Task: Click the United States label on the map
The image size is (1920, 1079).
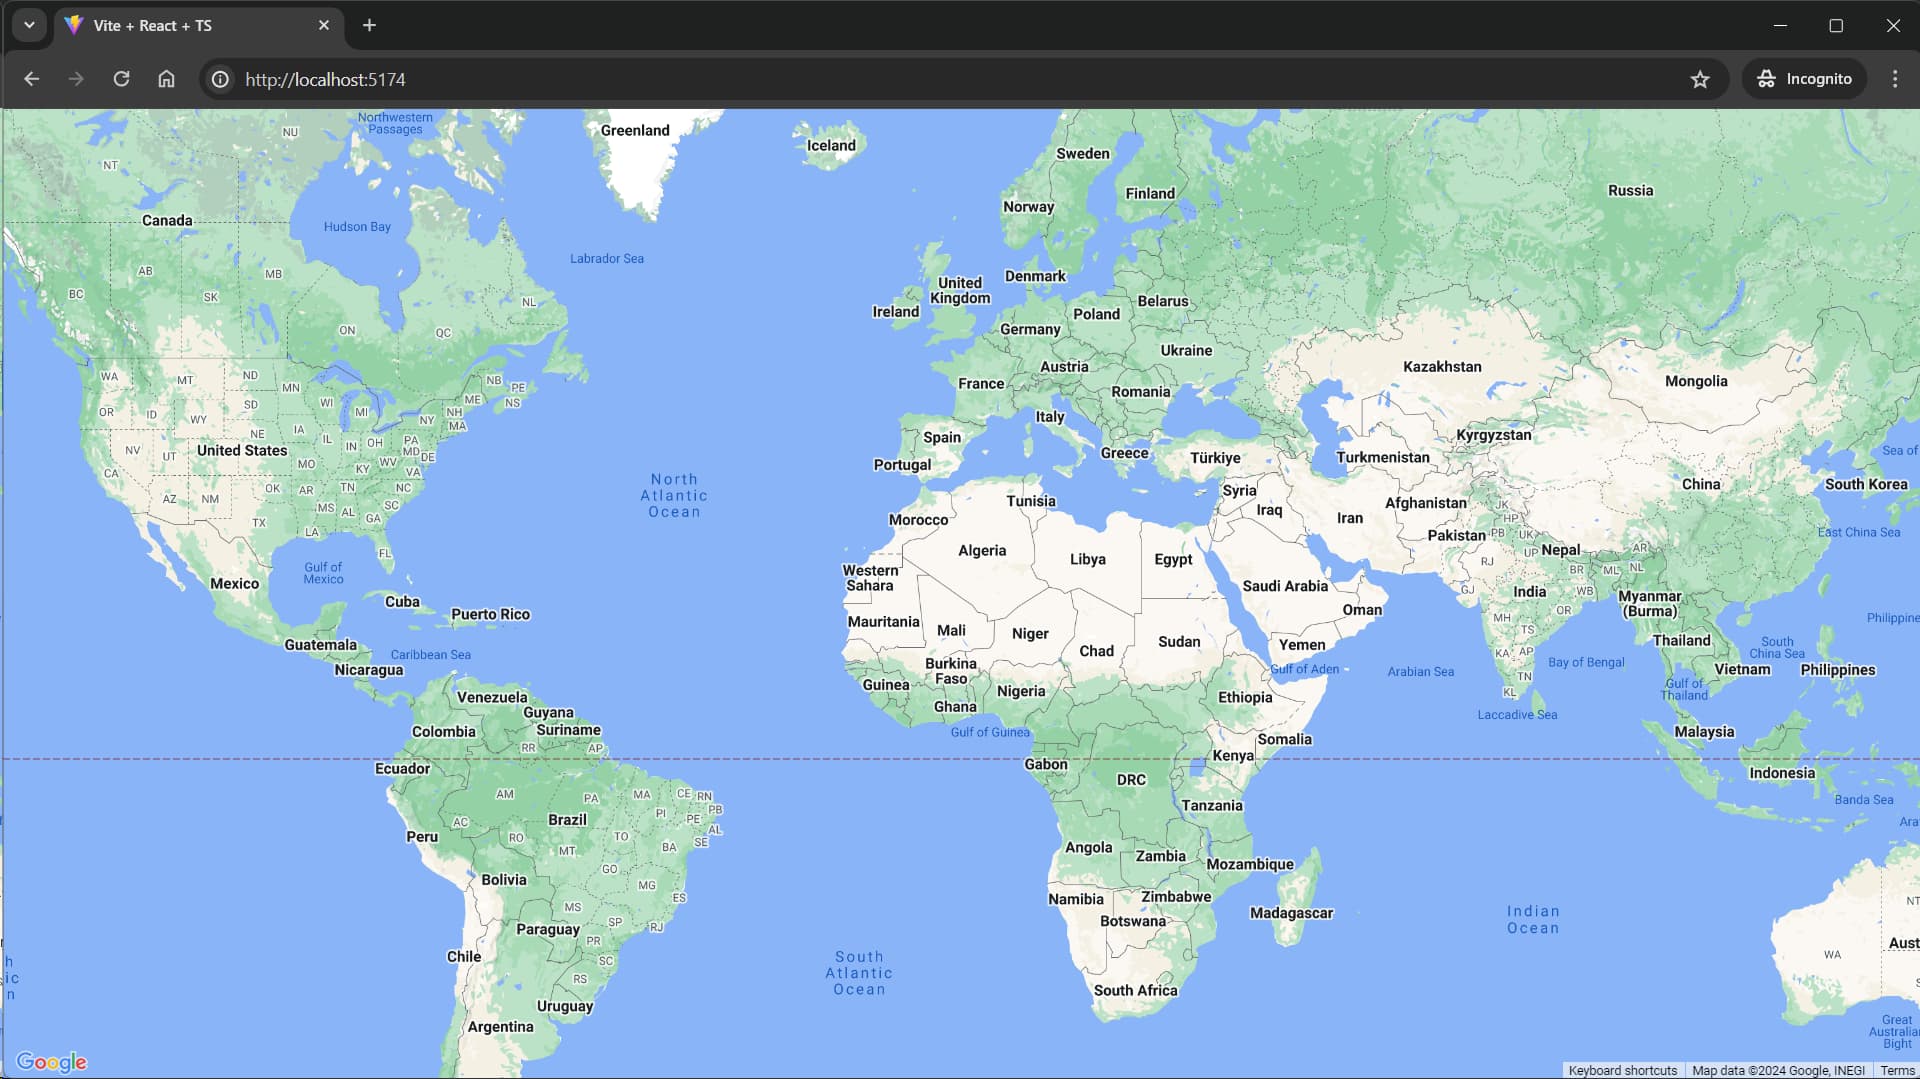Action: (241, 450)
